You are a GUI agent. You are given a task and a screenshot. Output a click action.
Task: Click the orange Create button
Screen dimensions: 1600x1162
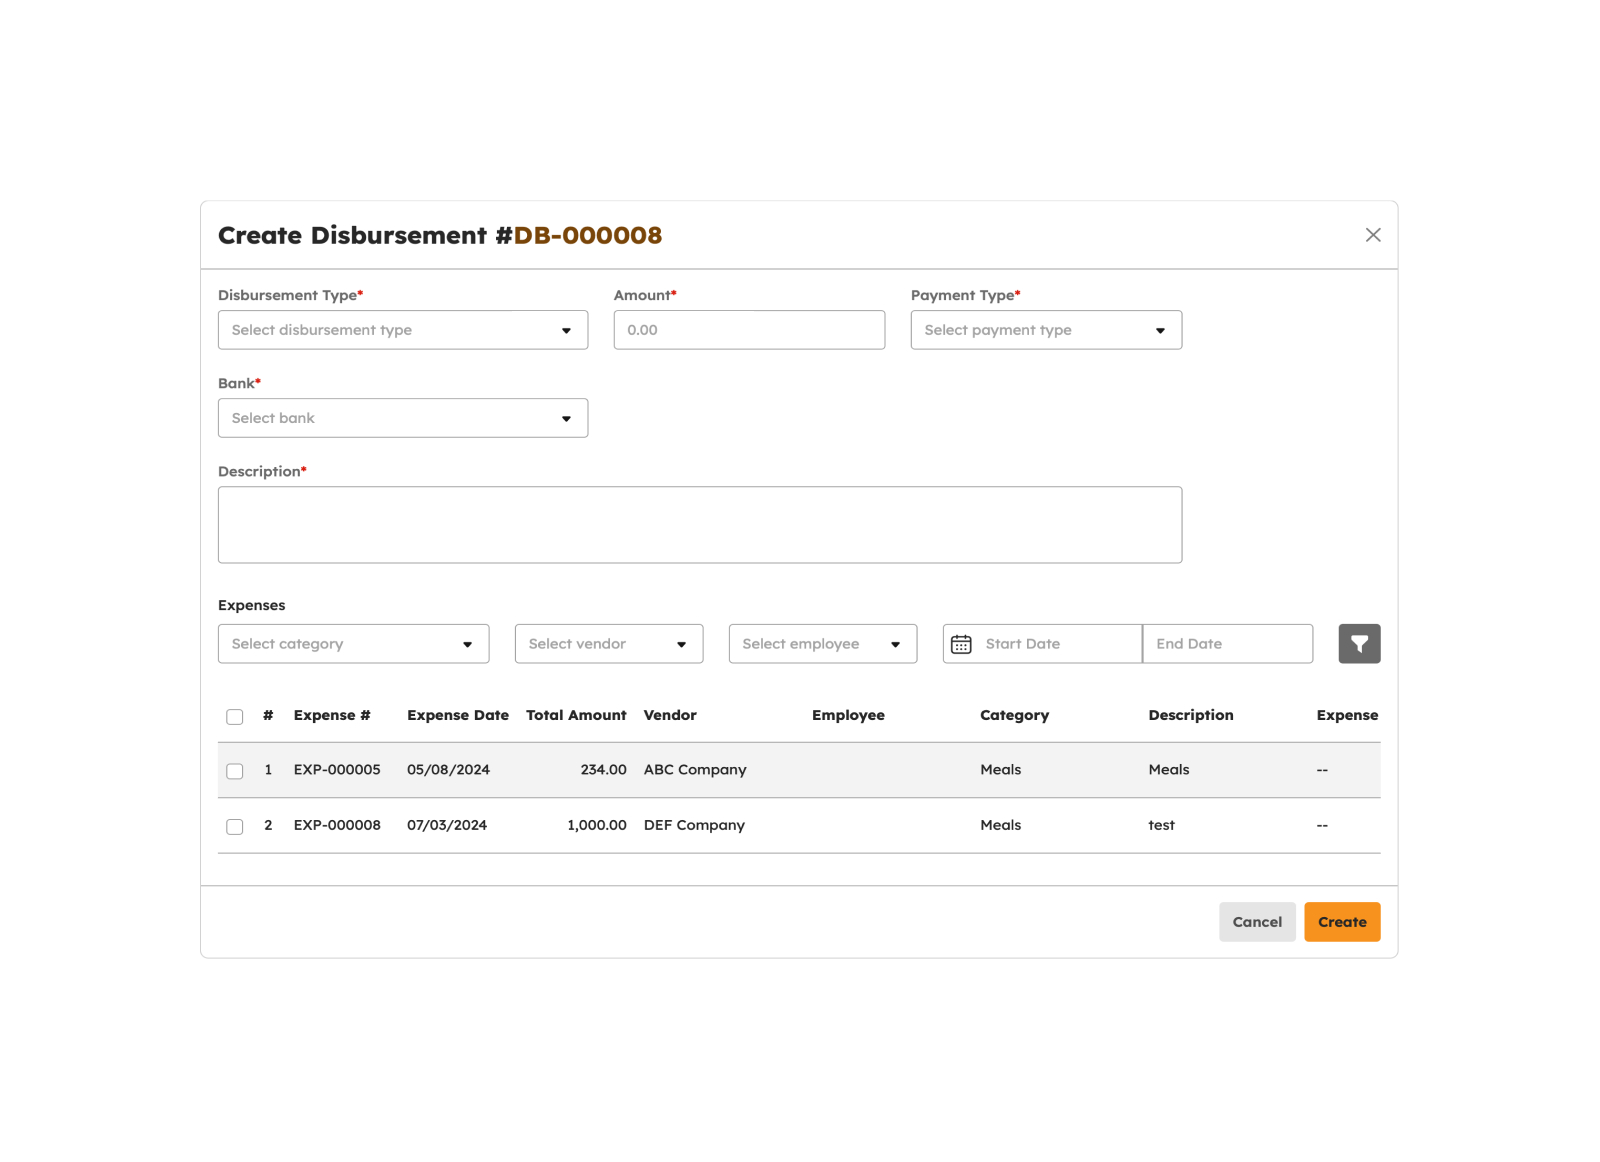[1342, 922]
